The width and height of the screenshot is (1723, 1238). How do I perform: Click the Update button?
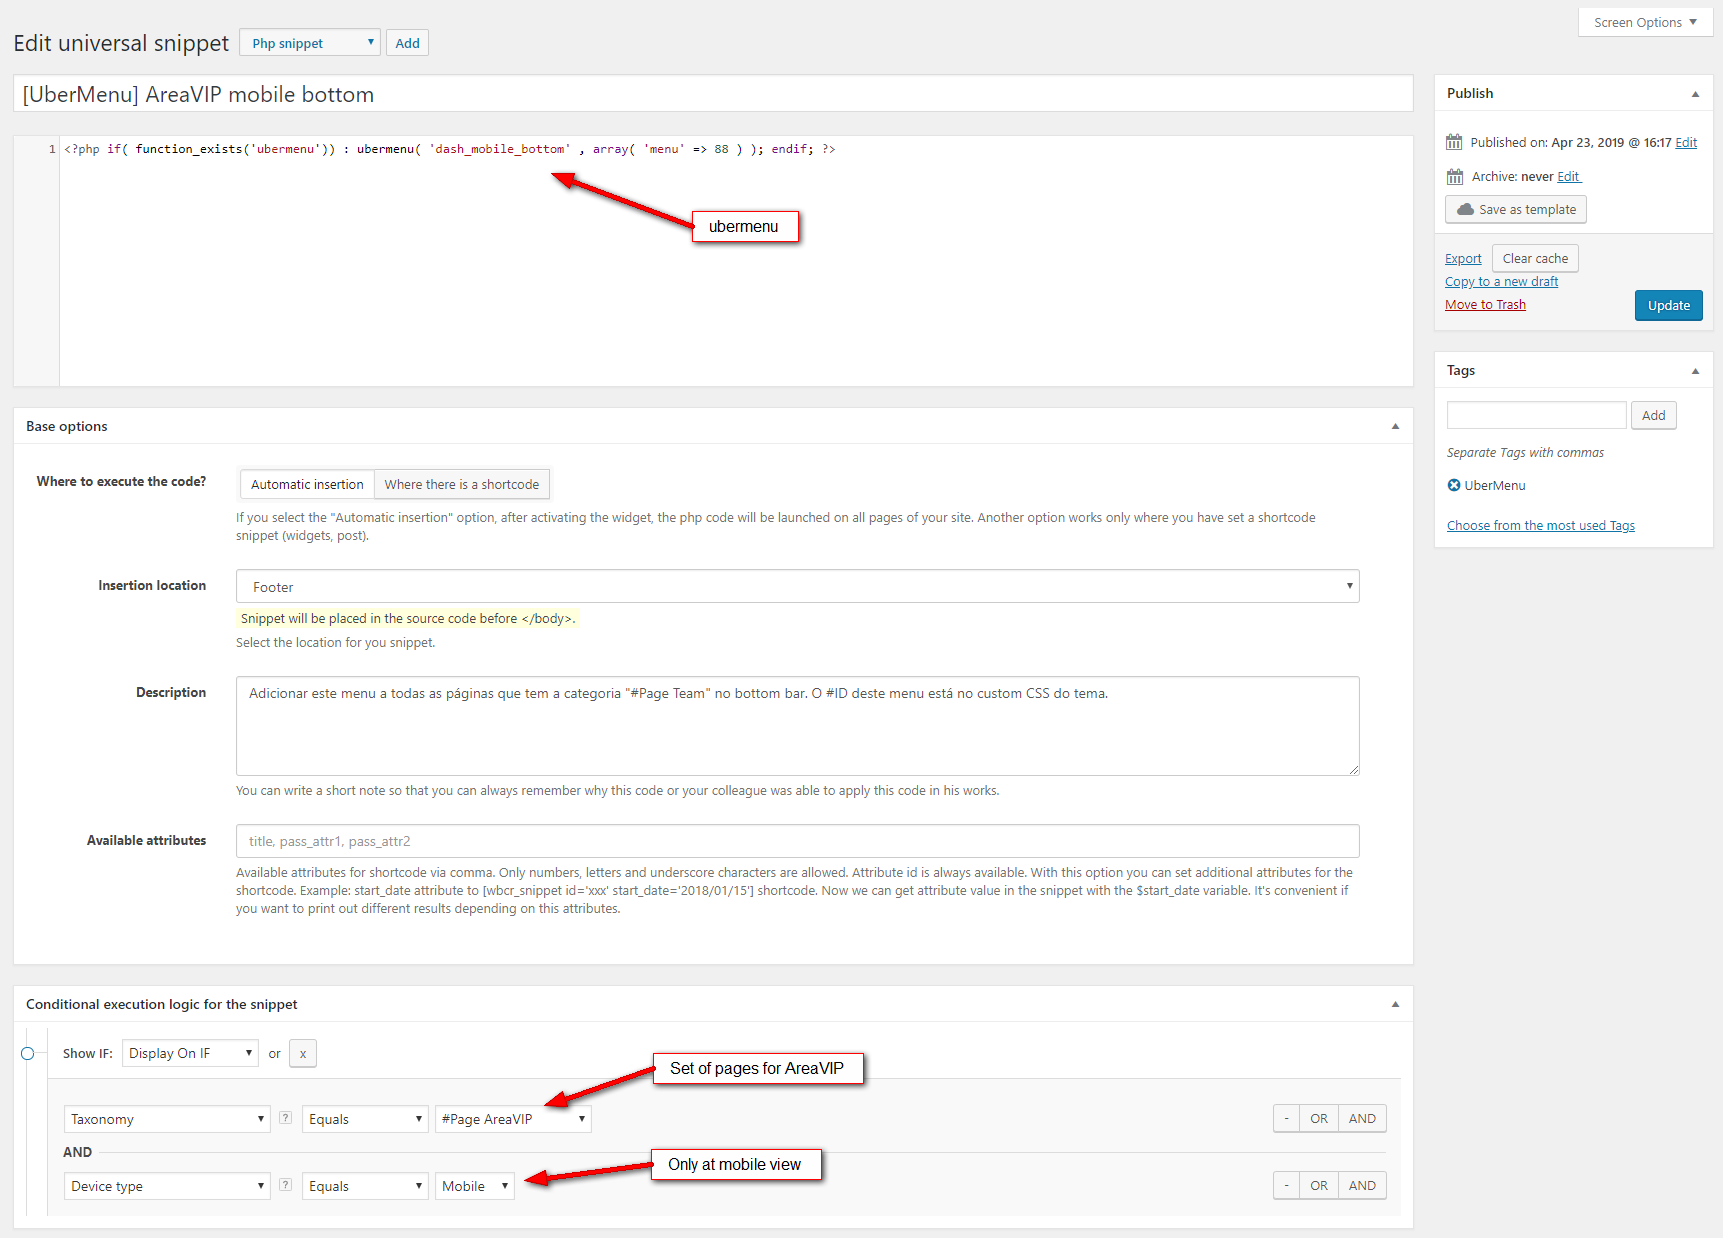[1668, 305]
